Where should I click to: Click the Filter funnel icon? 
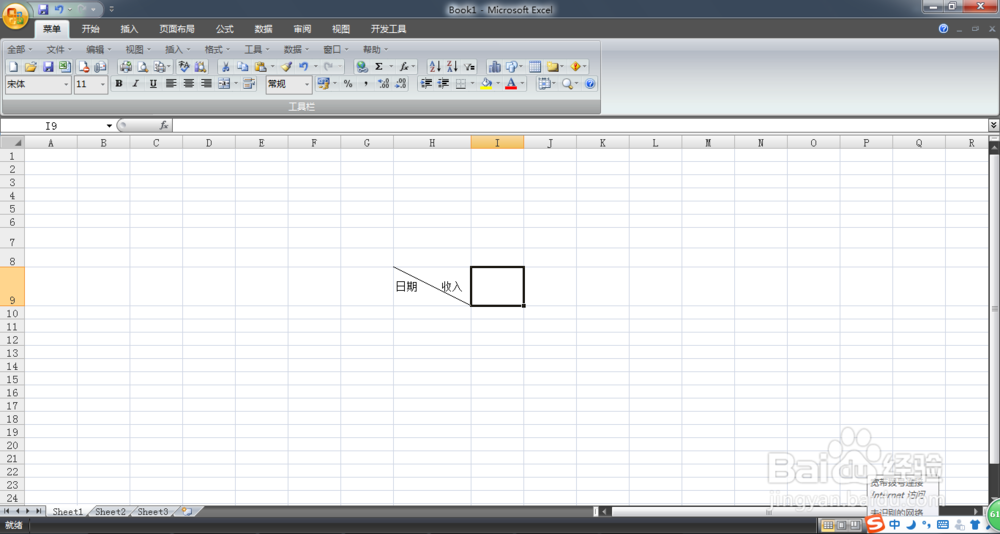pos(469,66)
